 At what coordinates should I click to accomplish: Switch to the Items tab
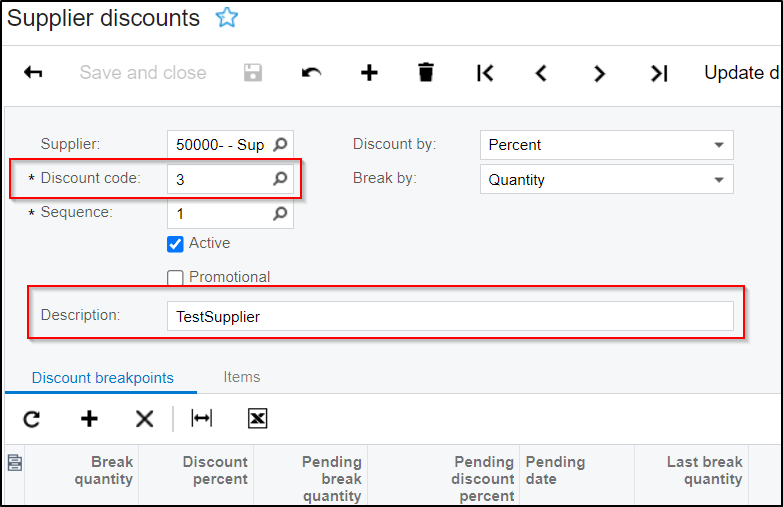[242, 377]
